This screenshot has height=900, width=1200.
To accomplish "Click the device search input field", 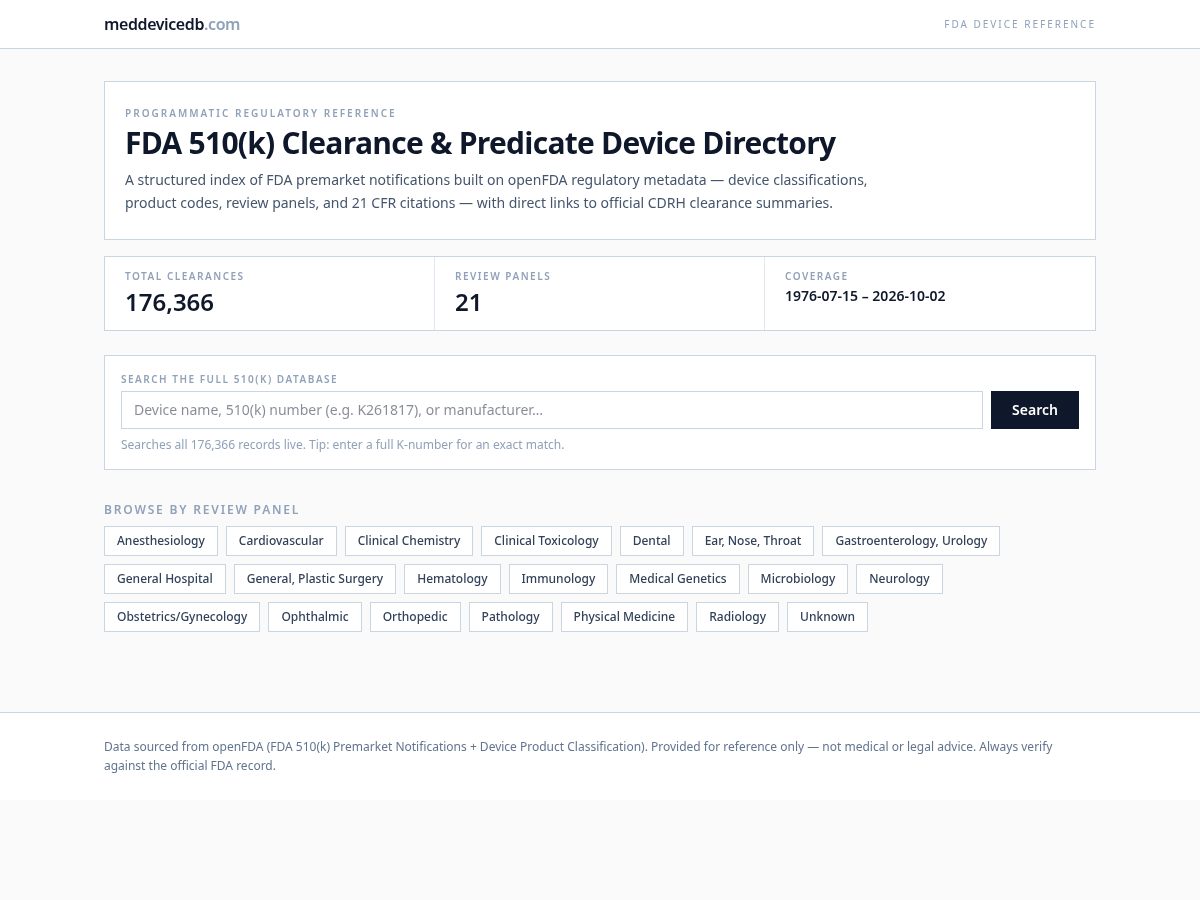I will click(x=552, y=410).
